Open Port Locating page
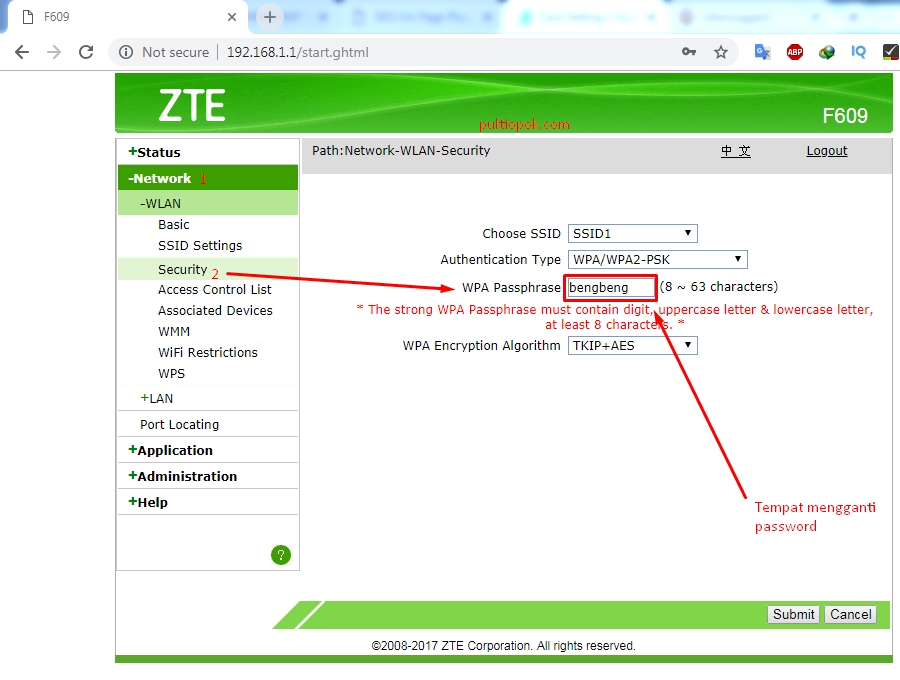 pyautogui.click(x=179, y=425)
